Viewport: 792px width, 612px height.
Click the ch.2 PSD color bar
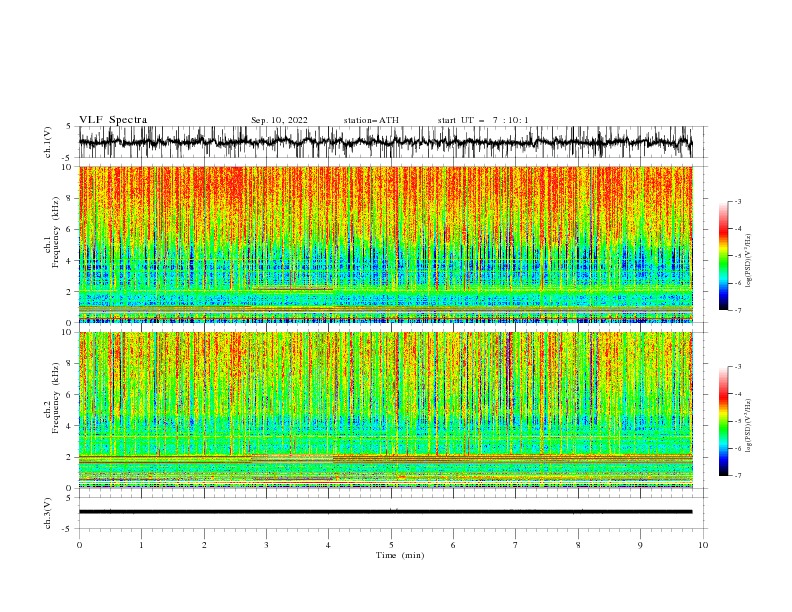coord(724,421)
